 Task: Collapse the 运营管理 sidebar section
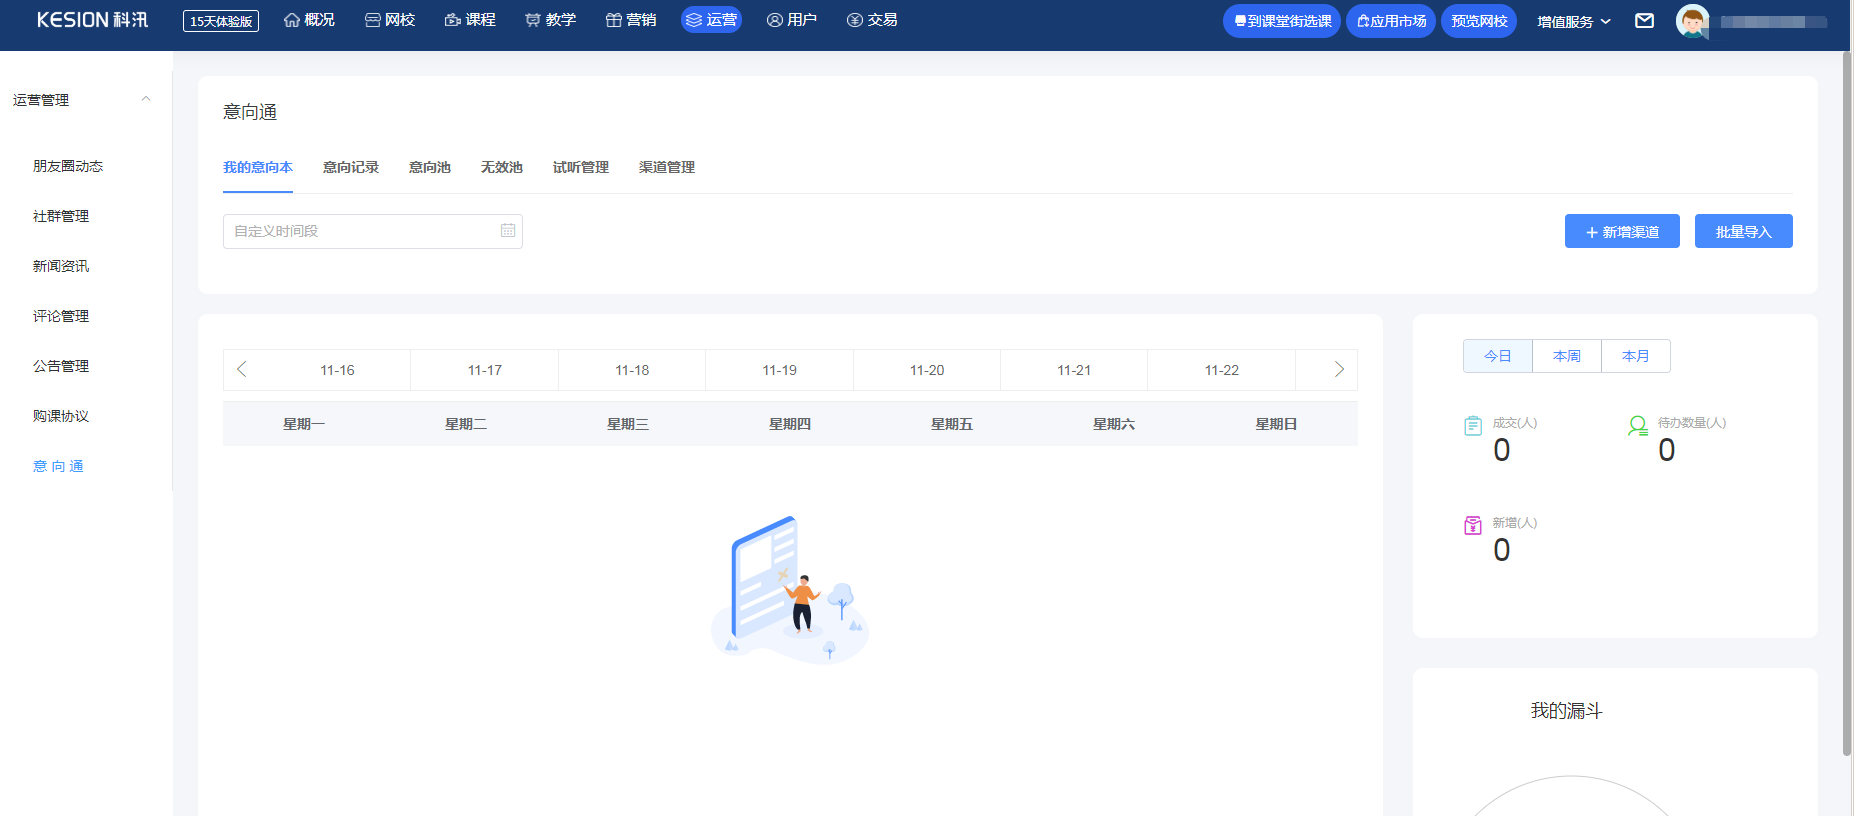(x=146, y=99)
